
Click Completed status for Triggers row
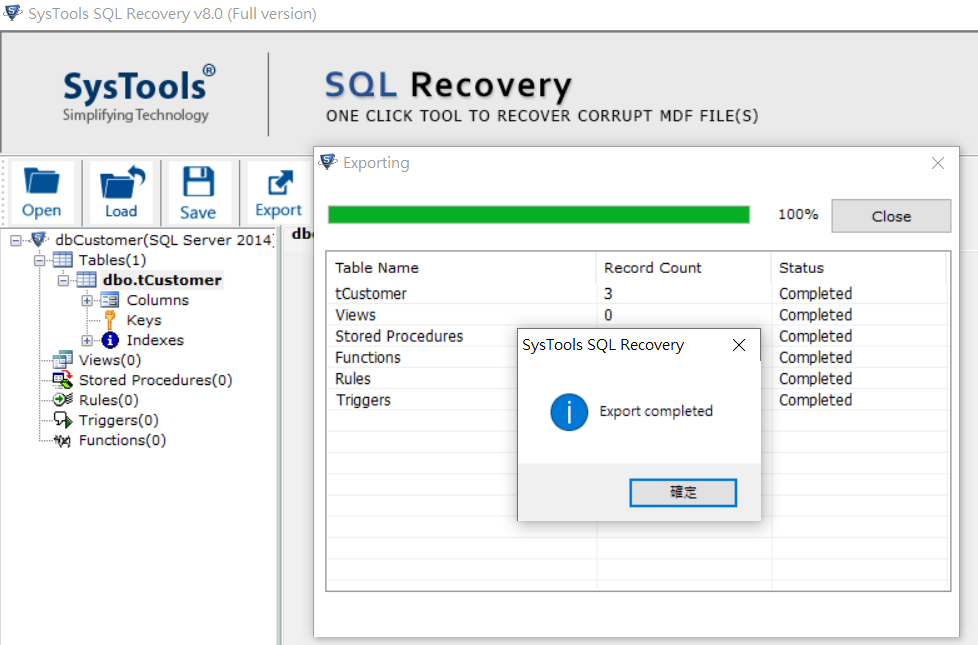[815, 400]
